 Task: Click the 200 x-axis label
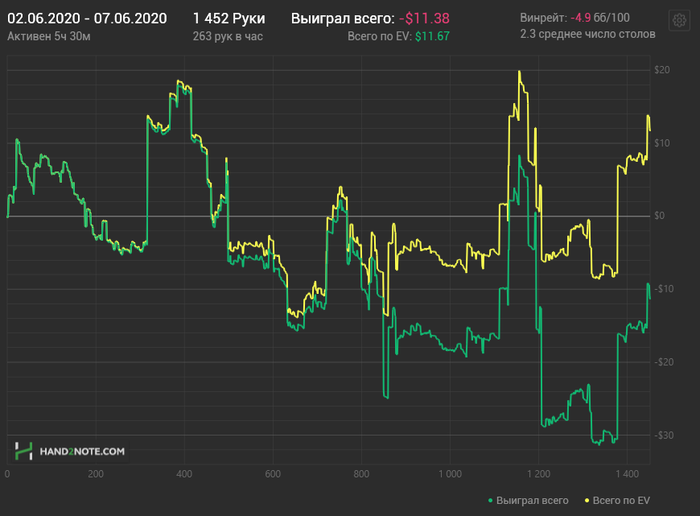(x=96, y=474)
